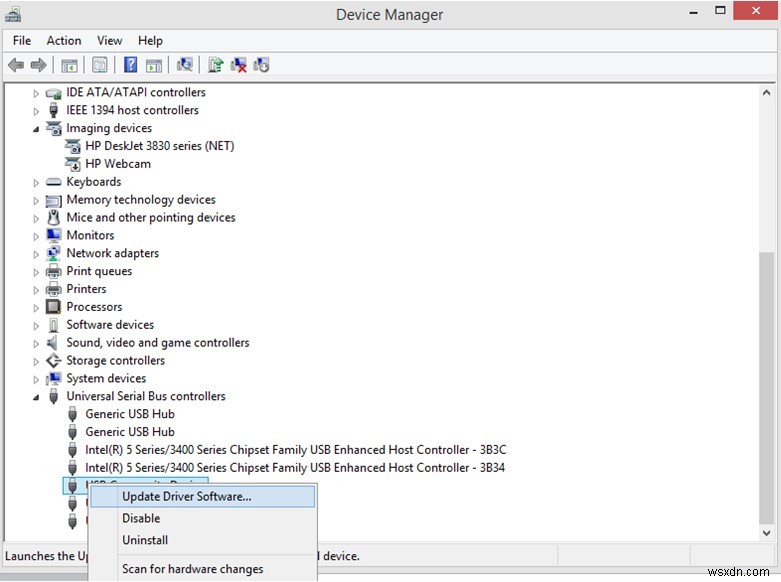Click Scan for hardware changes toolbar icon
Viewport: 781px width, 582px height.
[184, 65]
